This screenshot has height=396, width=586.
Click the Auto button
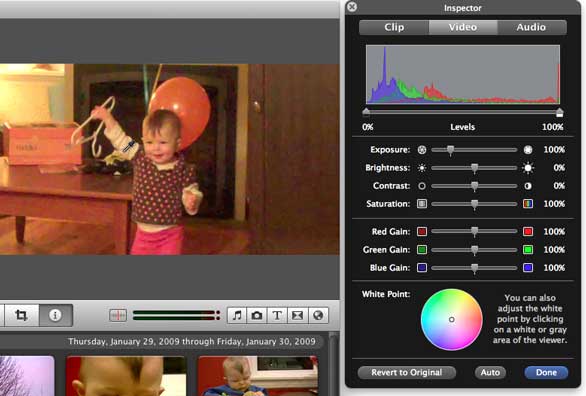490,372
